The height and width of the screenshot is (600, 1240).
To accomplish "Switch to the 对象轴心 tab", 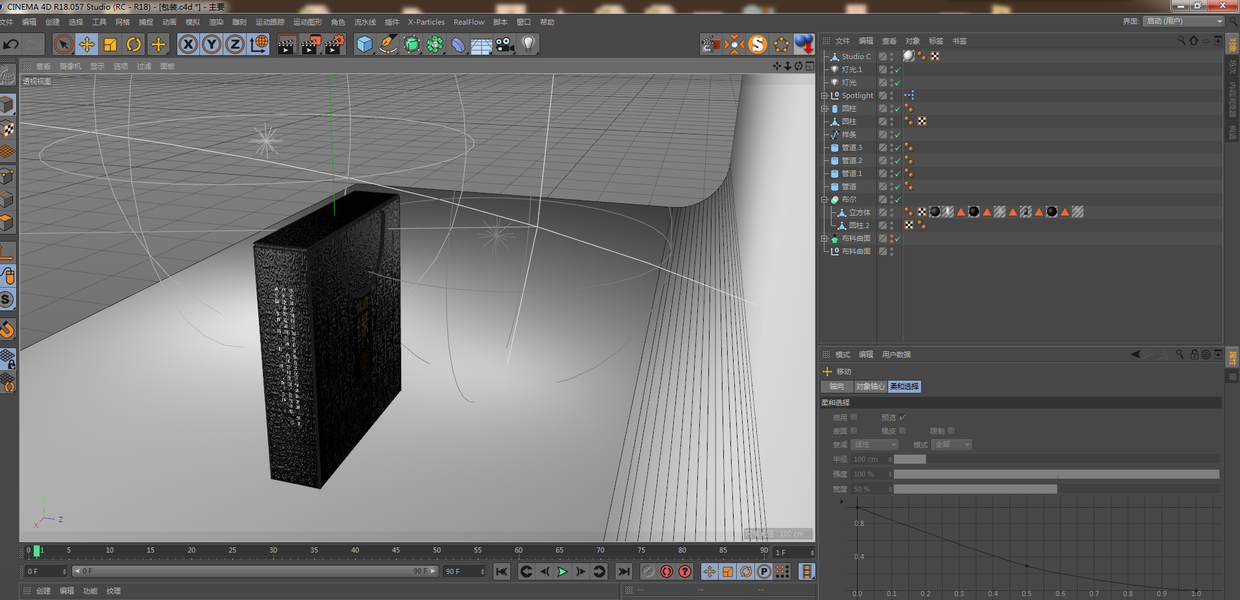I will 870,386.
